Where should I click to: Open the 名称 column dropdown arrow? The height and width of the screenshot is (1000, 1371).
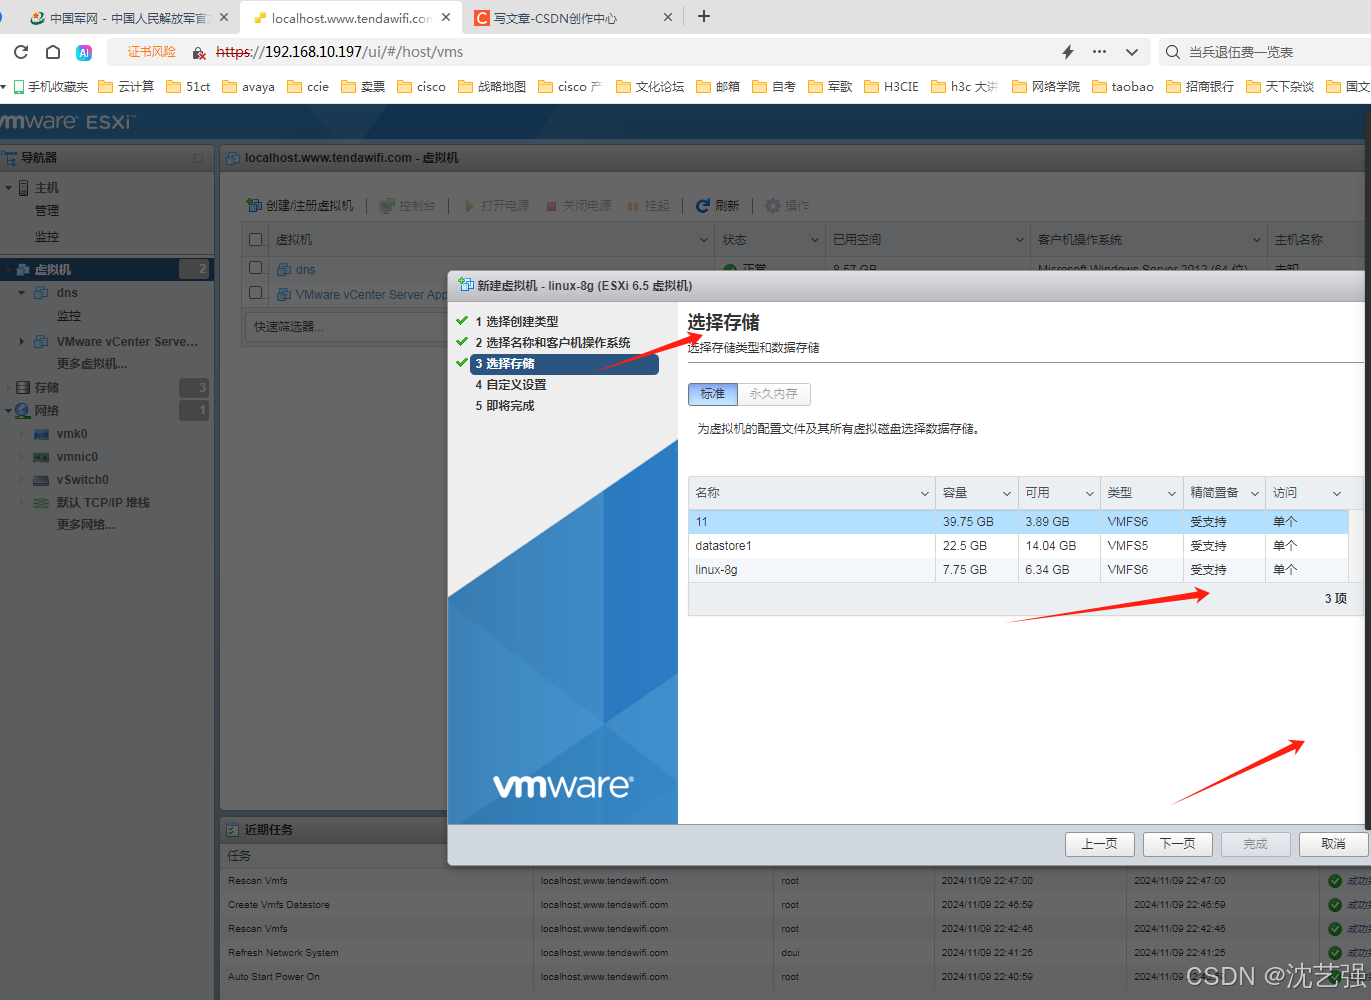coord(925,493)
